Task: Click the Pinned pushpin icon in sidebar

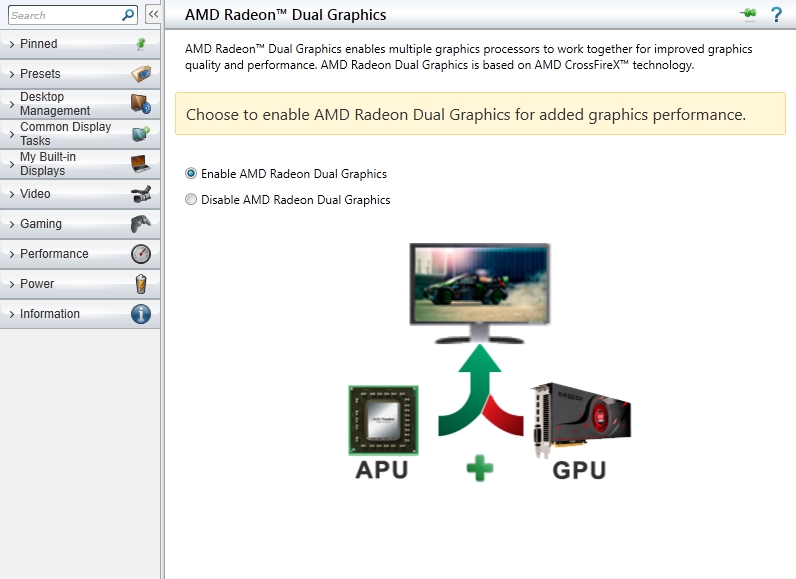Action: (x=141, y=44)
